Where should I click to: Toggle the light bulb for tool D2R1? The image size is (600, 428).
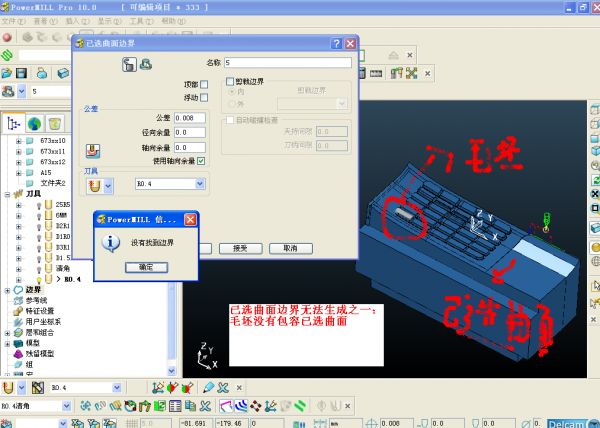[39, 227]
